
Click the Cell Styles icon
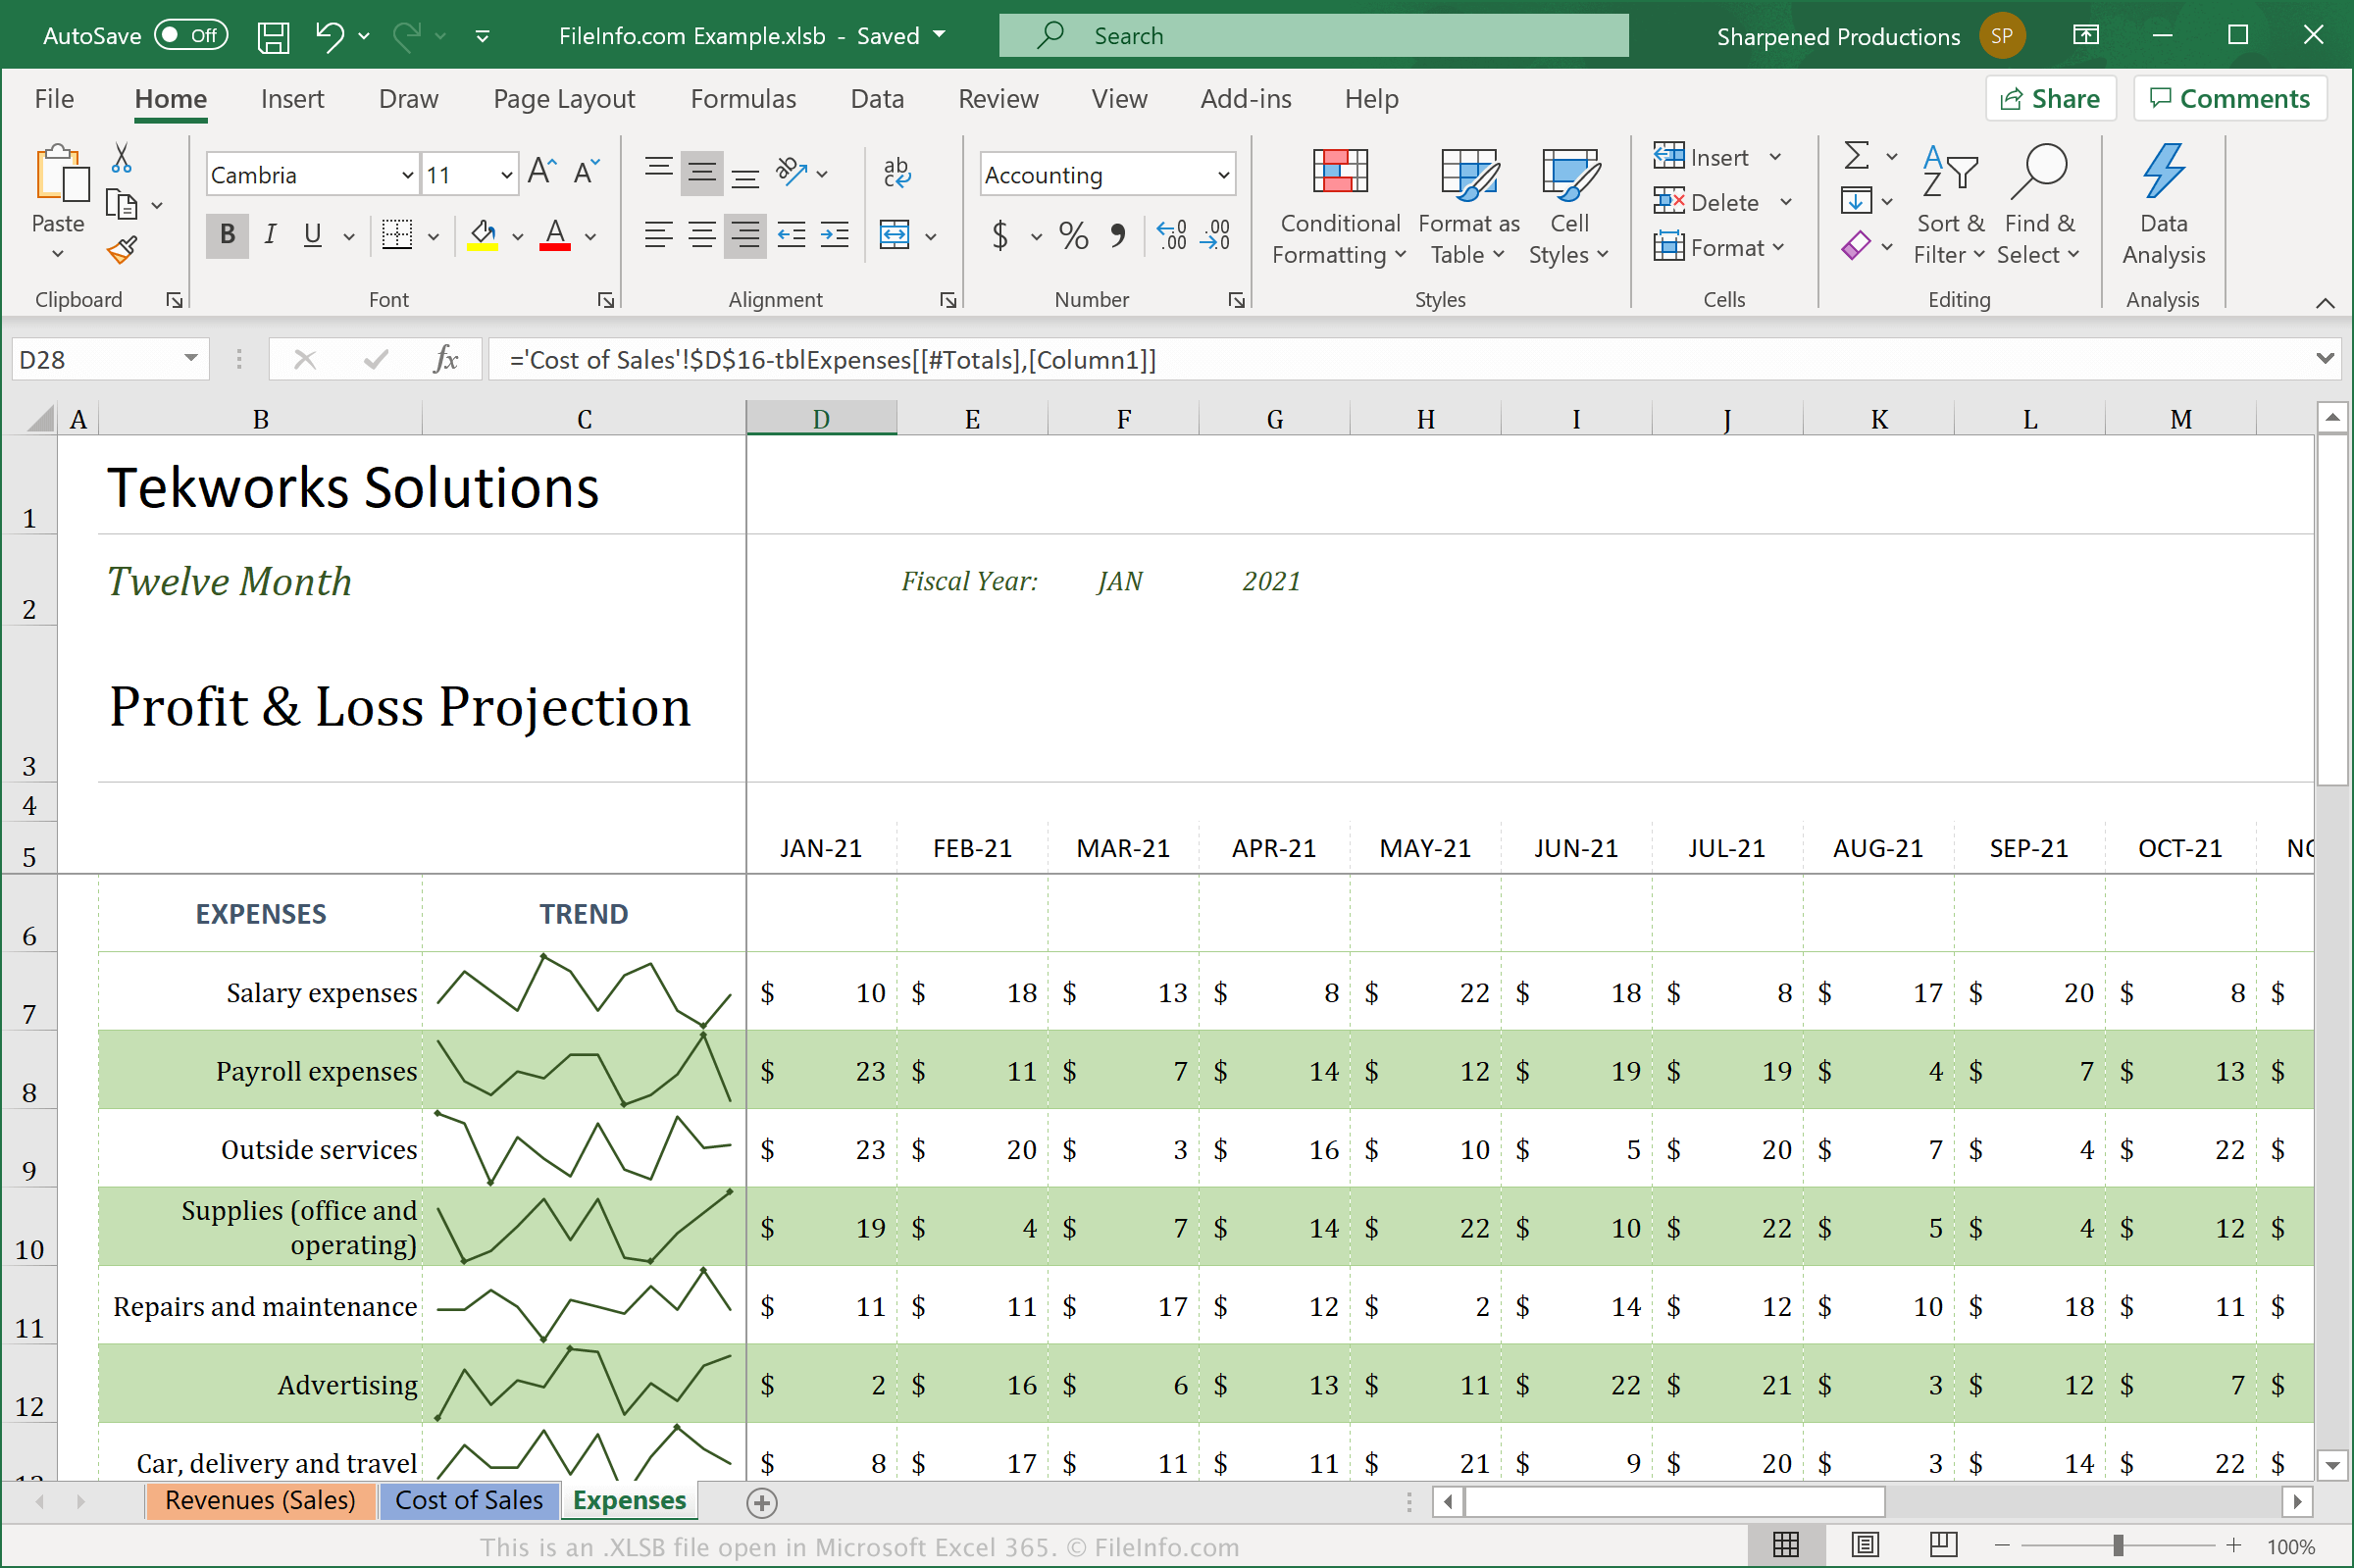click(x=1568, y=212)
